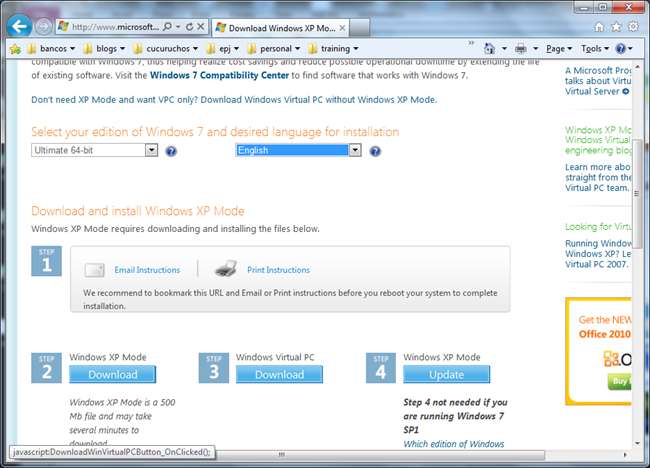Screen dimensions: 650x468
Task: Open a new blank tab
Action: click(360, 28)
